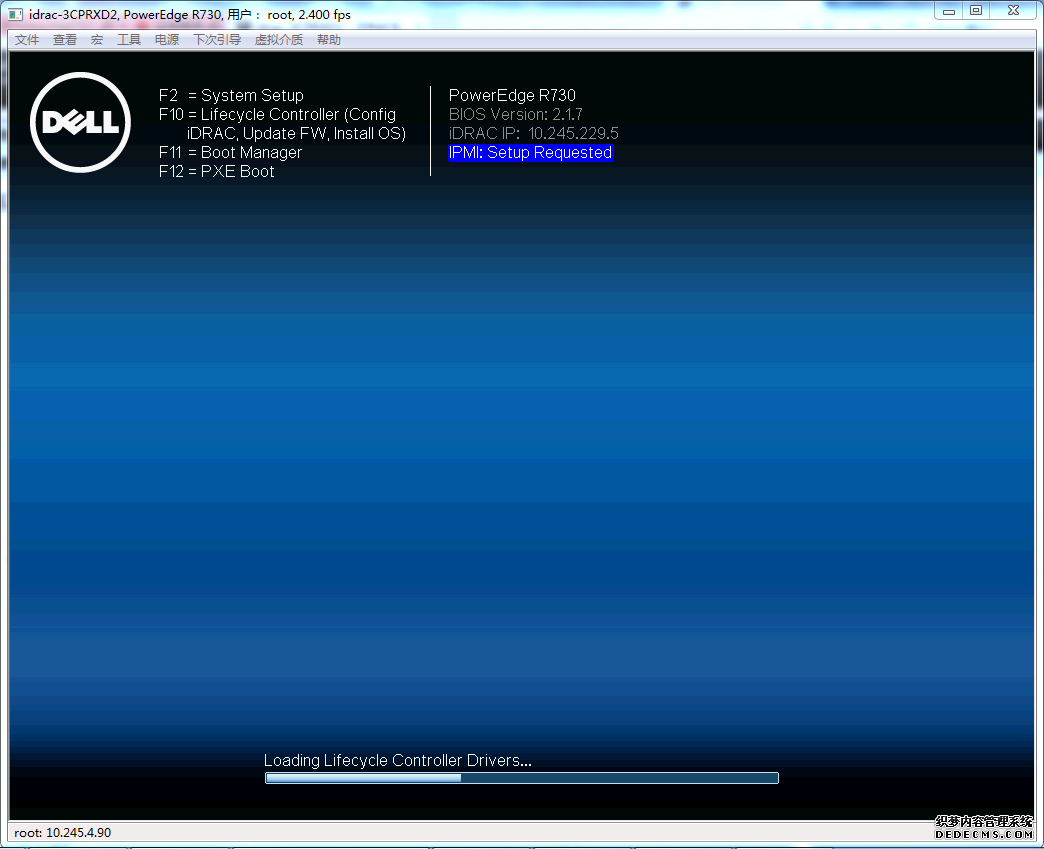Click the F11 = Boot Manager line
1044x849 pixels.
pyautogui.click(x=230, y=153)
